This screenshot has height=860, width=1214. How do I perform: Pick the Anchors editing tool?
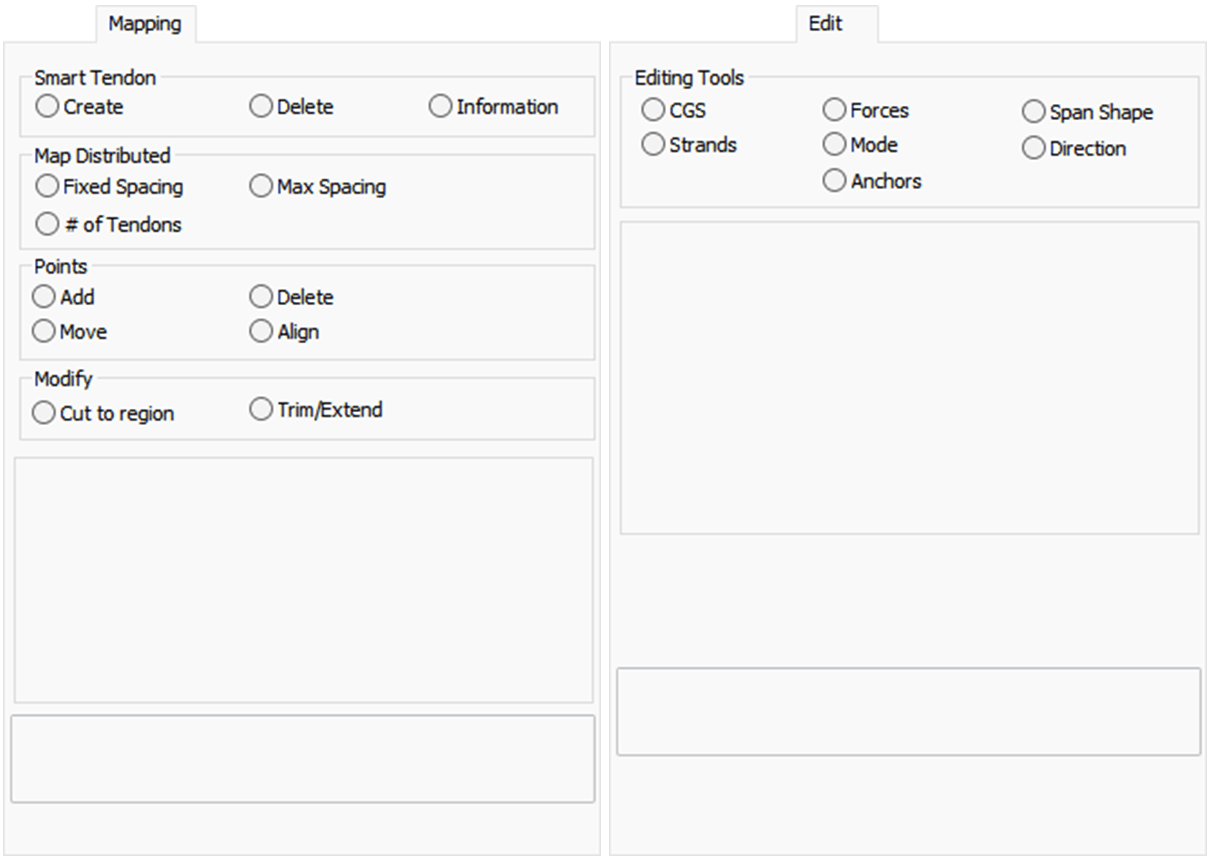834,181
